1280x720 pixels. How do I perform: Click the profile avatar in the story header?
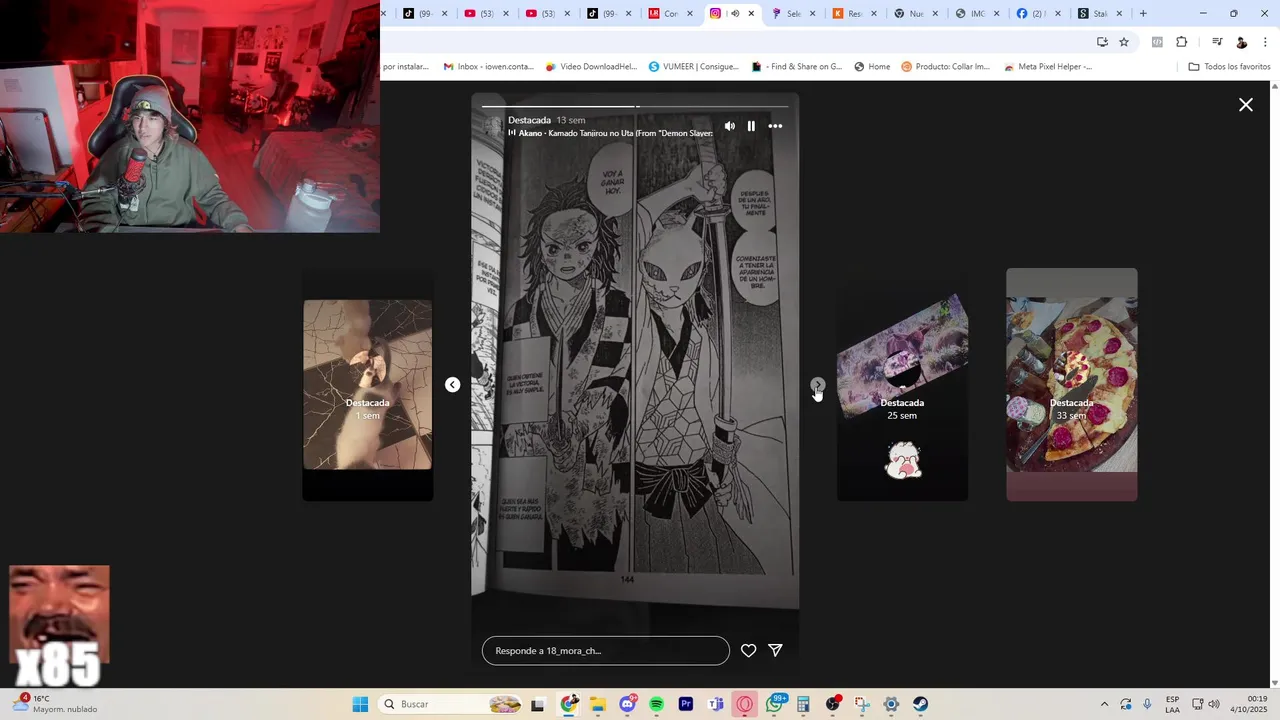point(492,126)
